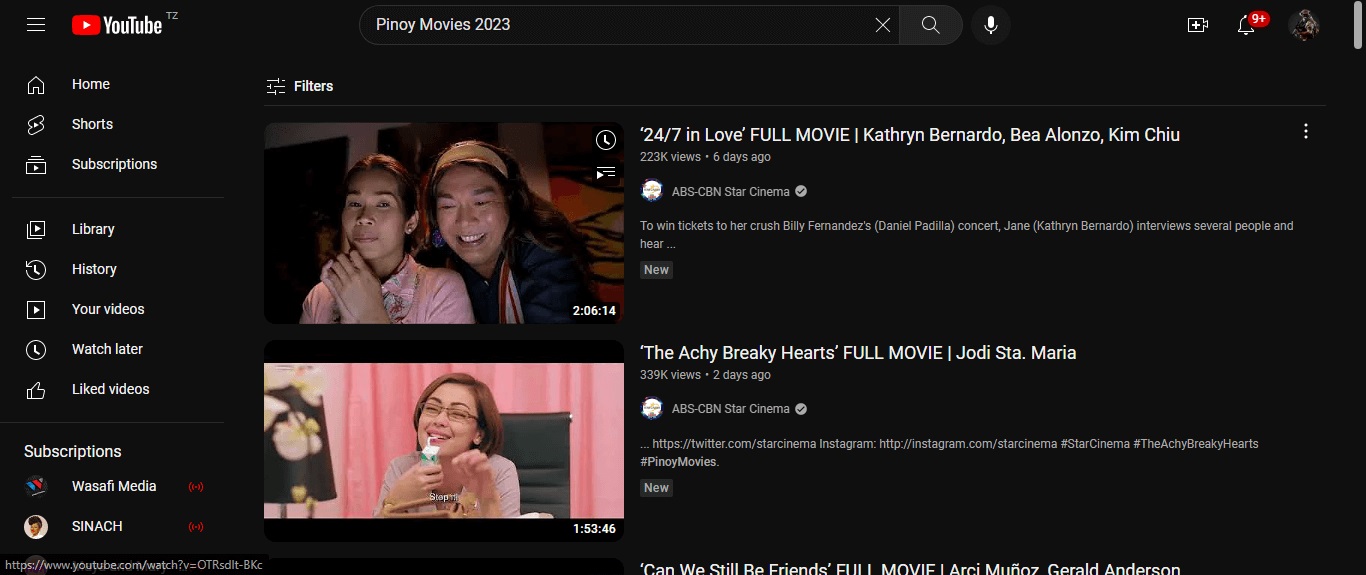1366x575 pixels.
Task: Open 'Can We Still Be Friends' title
Action: point(910,569)
